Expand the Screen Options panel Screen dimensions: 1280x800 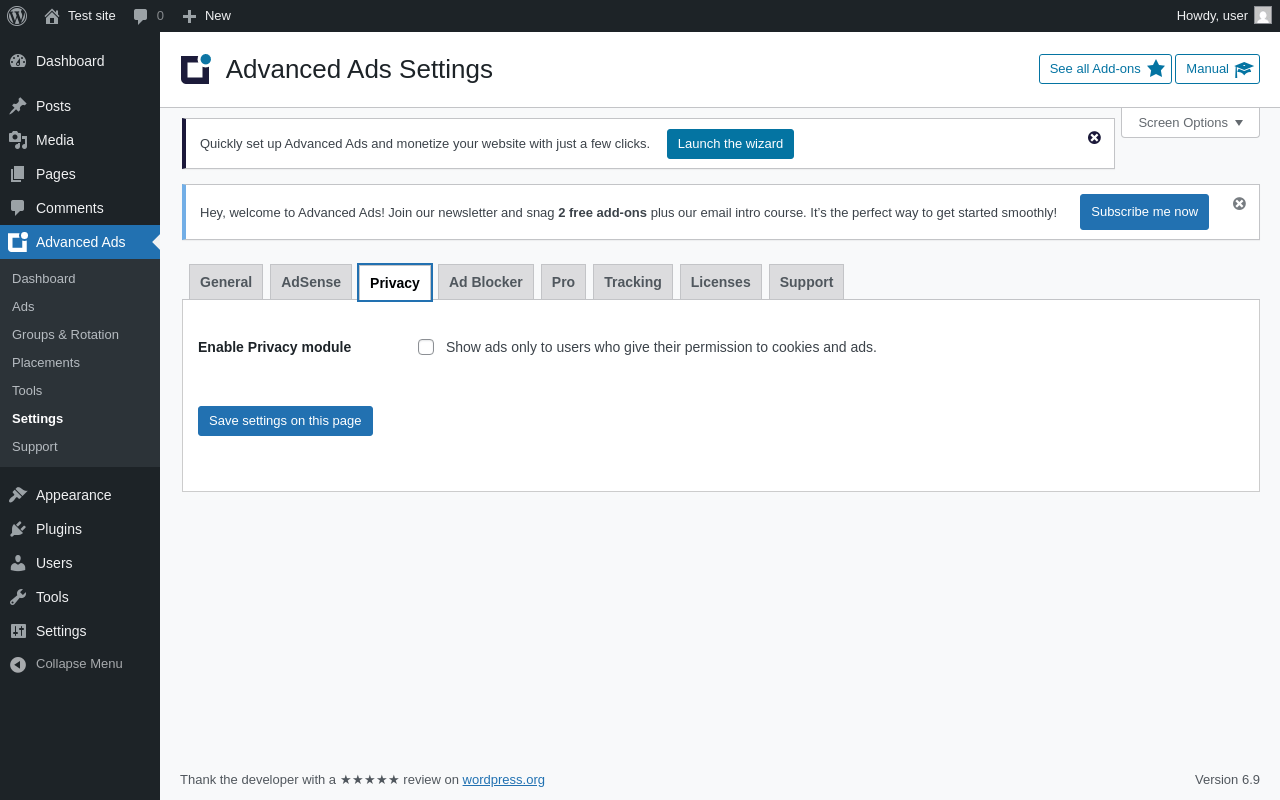pos(1190,122)
